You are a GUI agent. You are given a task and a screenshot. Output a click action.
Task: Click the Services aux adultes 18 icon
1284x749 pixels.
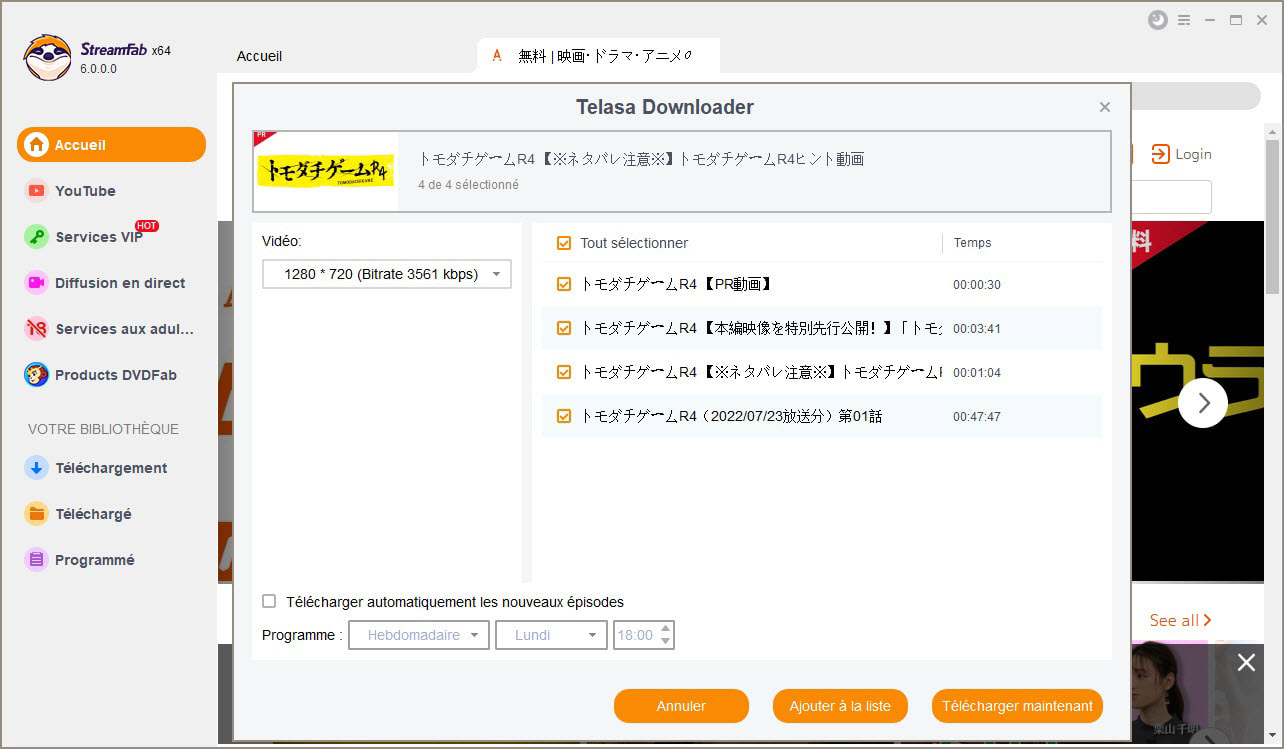(37, 329)
